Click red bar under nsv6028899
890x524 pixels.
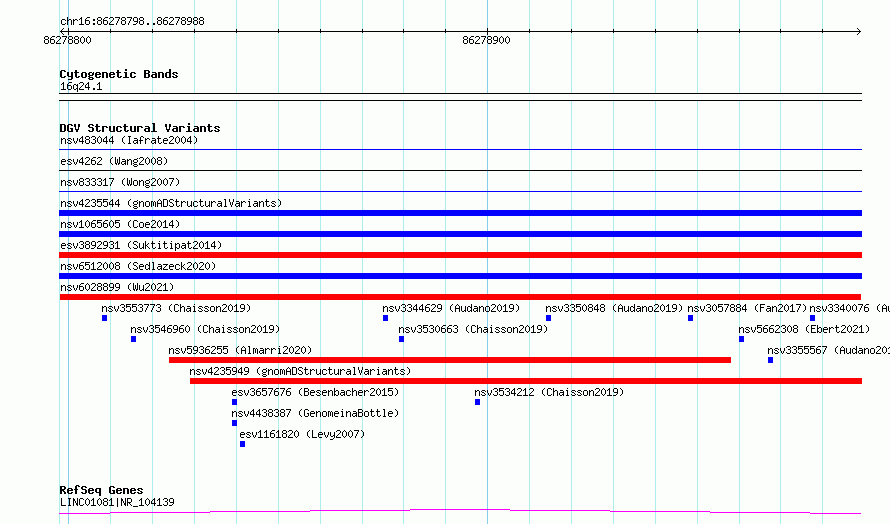[460, 297]
